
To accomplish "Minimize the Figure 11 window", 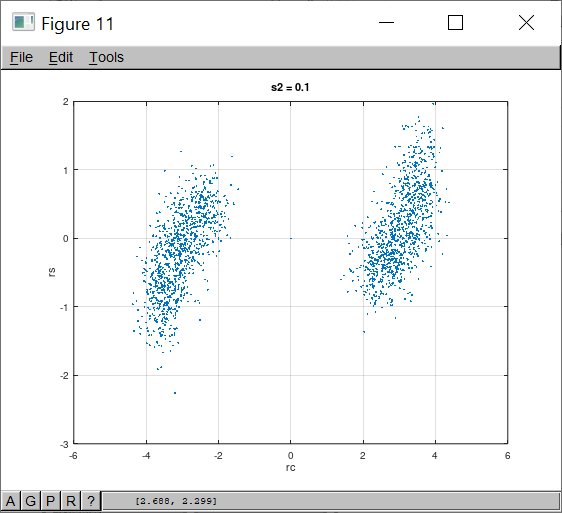I will click(x=386, y=23).
